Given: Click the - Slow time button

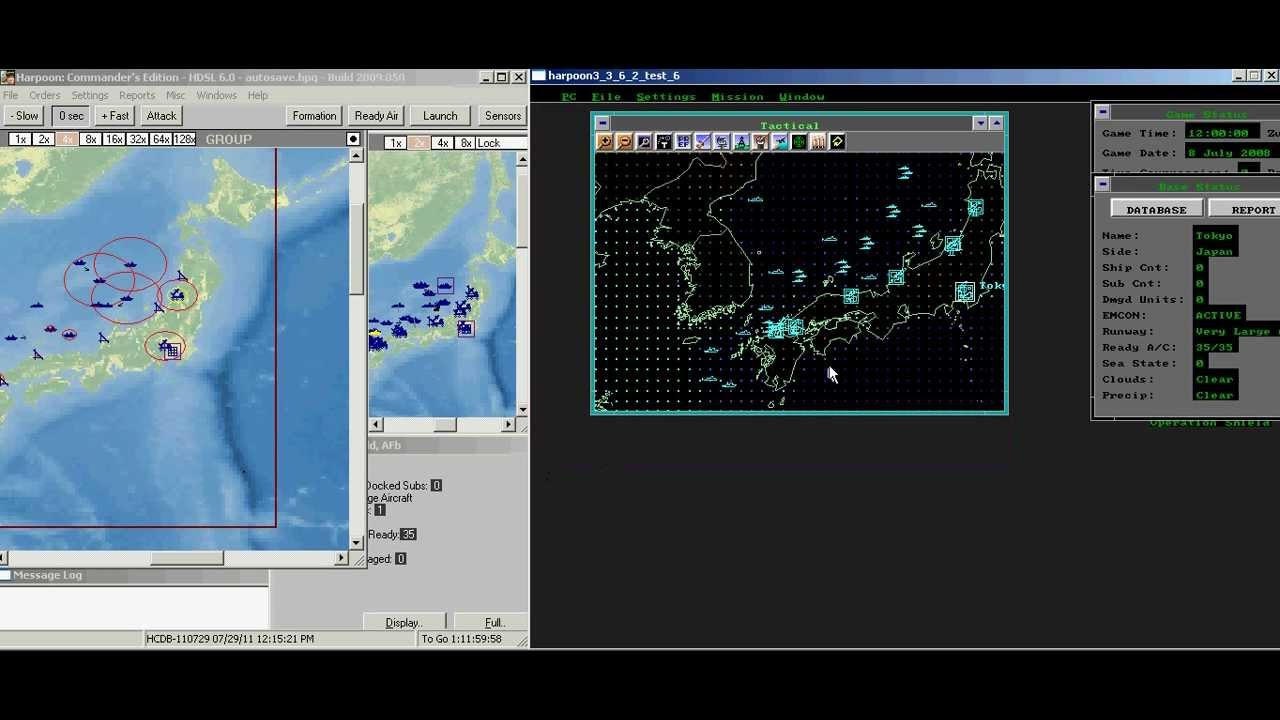Looking at the screenshot, I should [x=24, y=116].
